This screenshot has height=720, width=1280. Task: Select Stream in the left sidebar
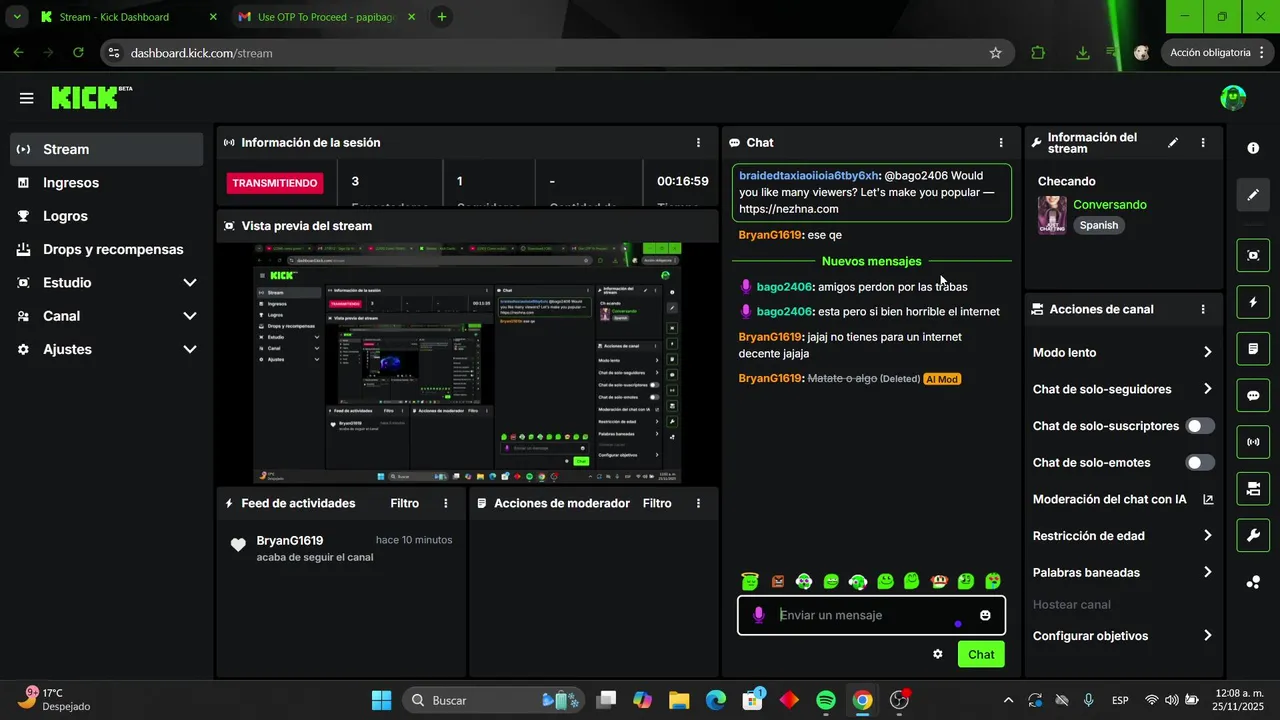107,149
